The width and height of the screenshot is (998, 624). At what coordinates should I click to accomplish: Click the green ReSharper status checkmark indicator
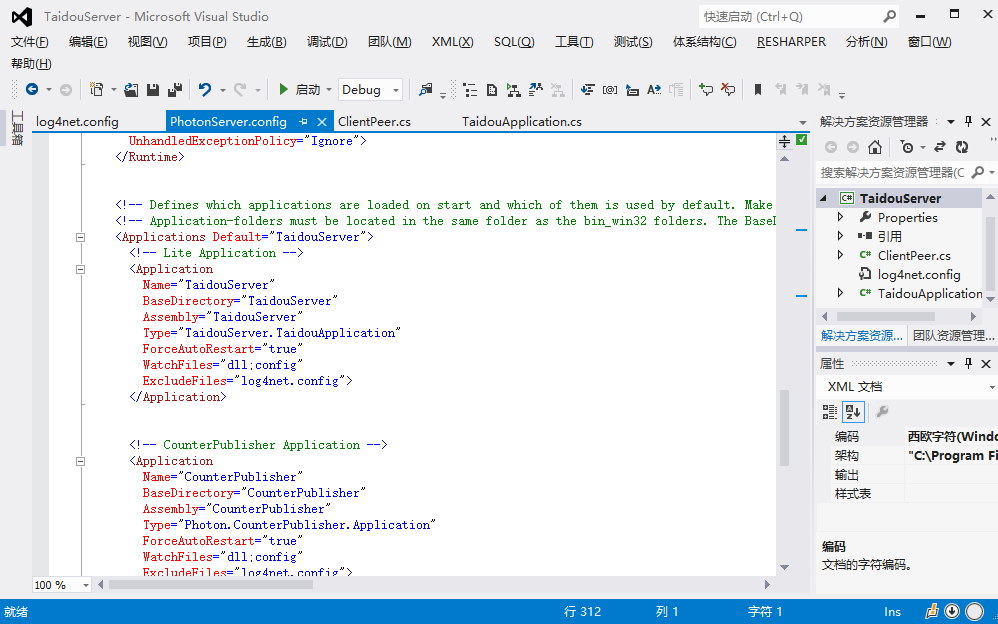[802, 139]
